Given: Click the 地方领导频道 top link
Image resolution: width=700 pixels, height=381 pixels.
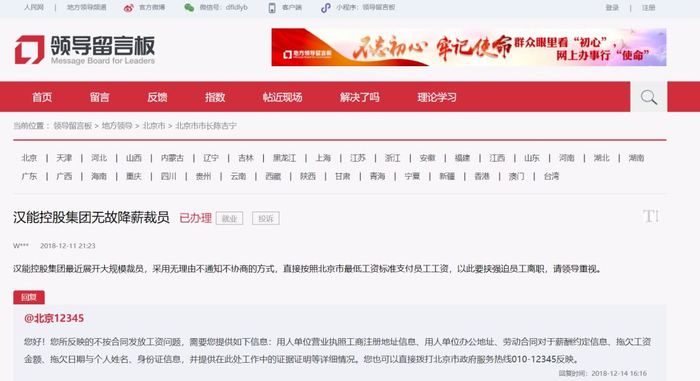Looking at the screenshot, I should click(x=87, y=8).
